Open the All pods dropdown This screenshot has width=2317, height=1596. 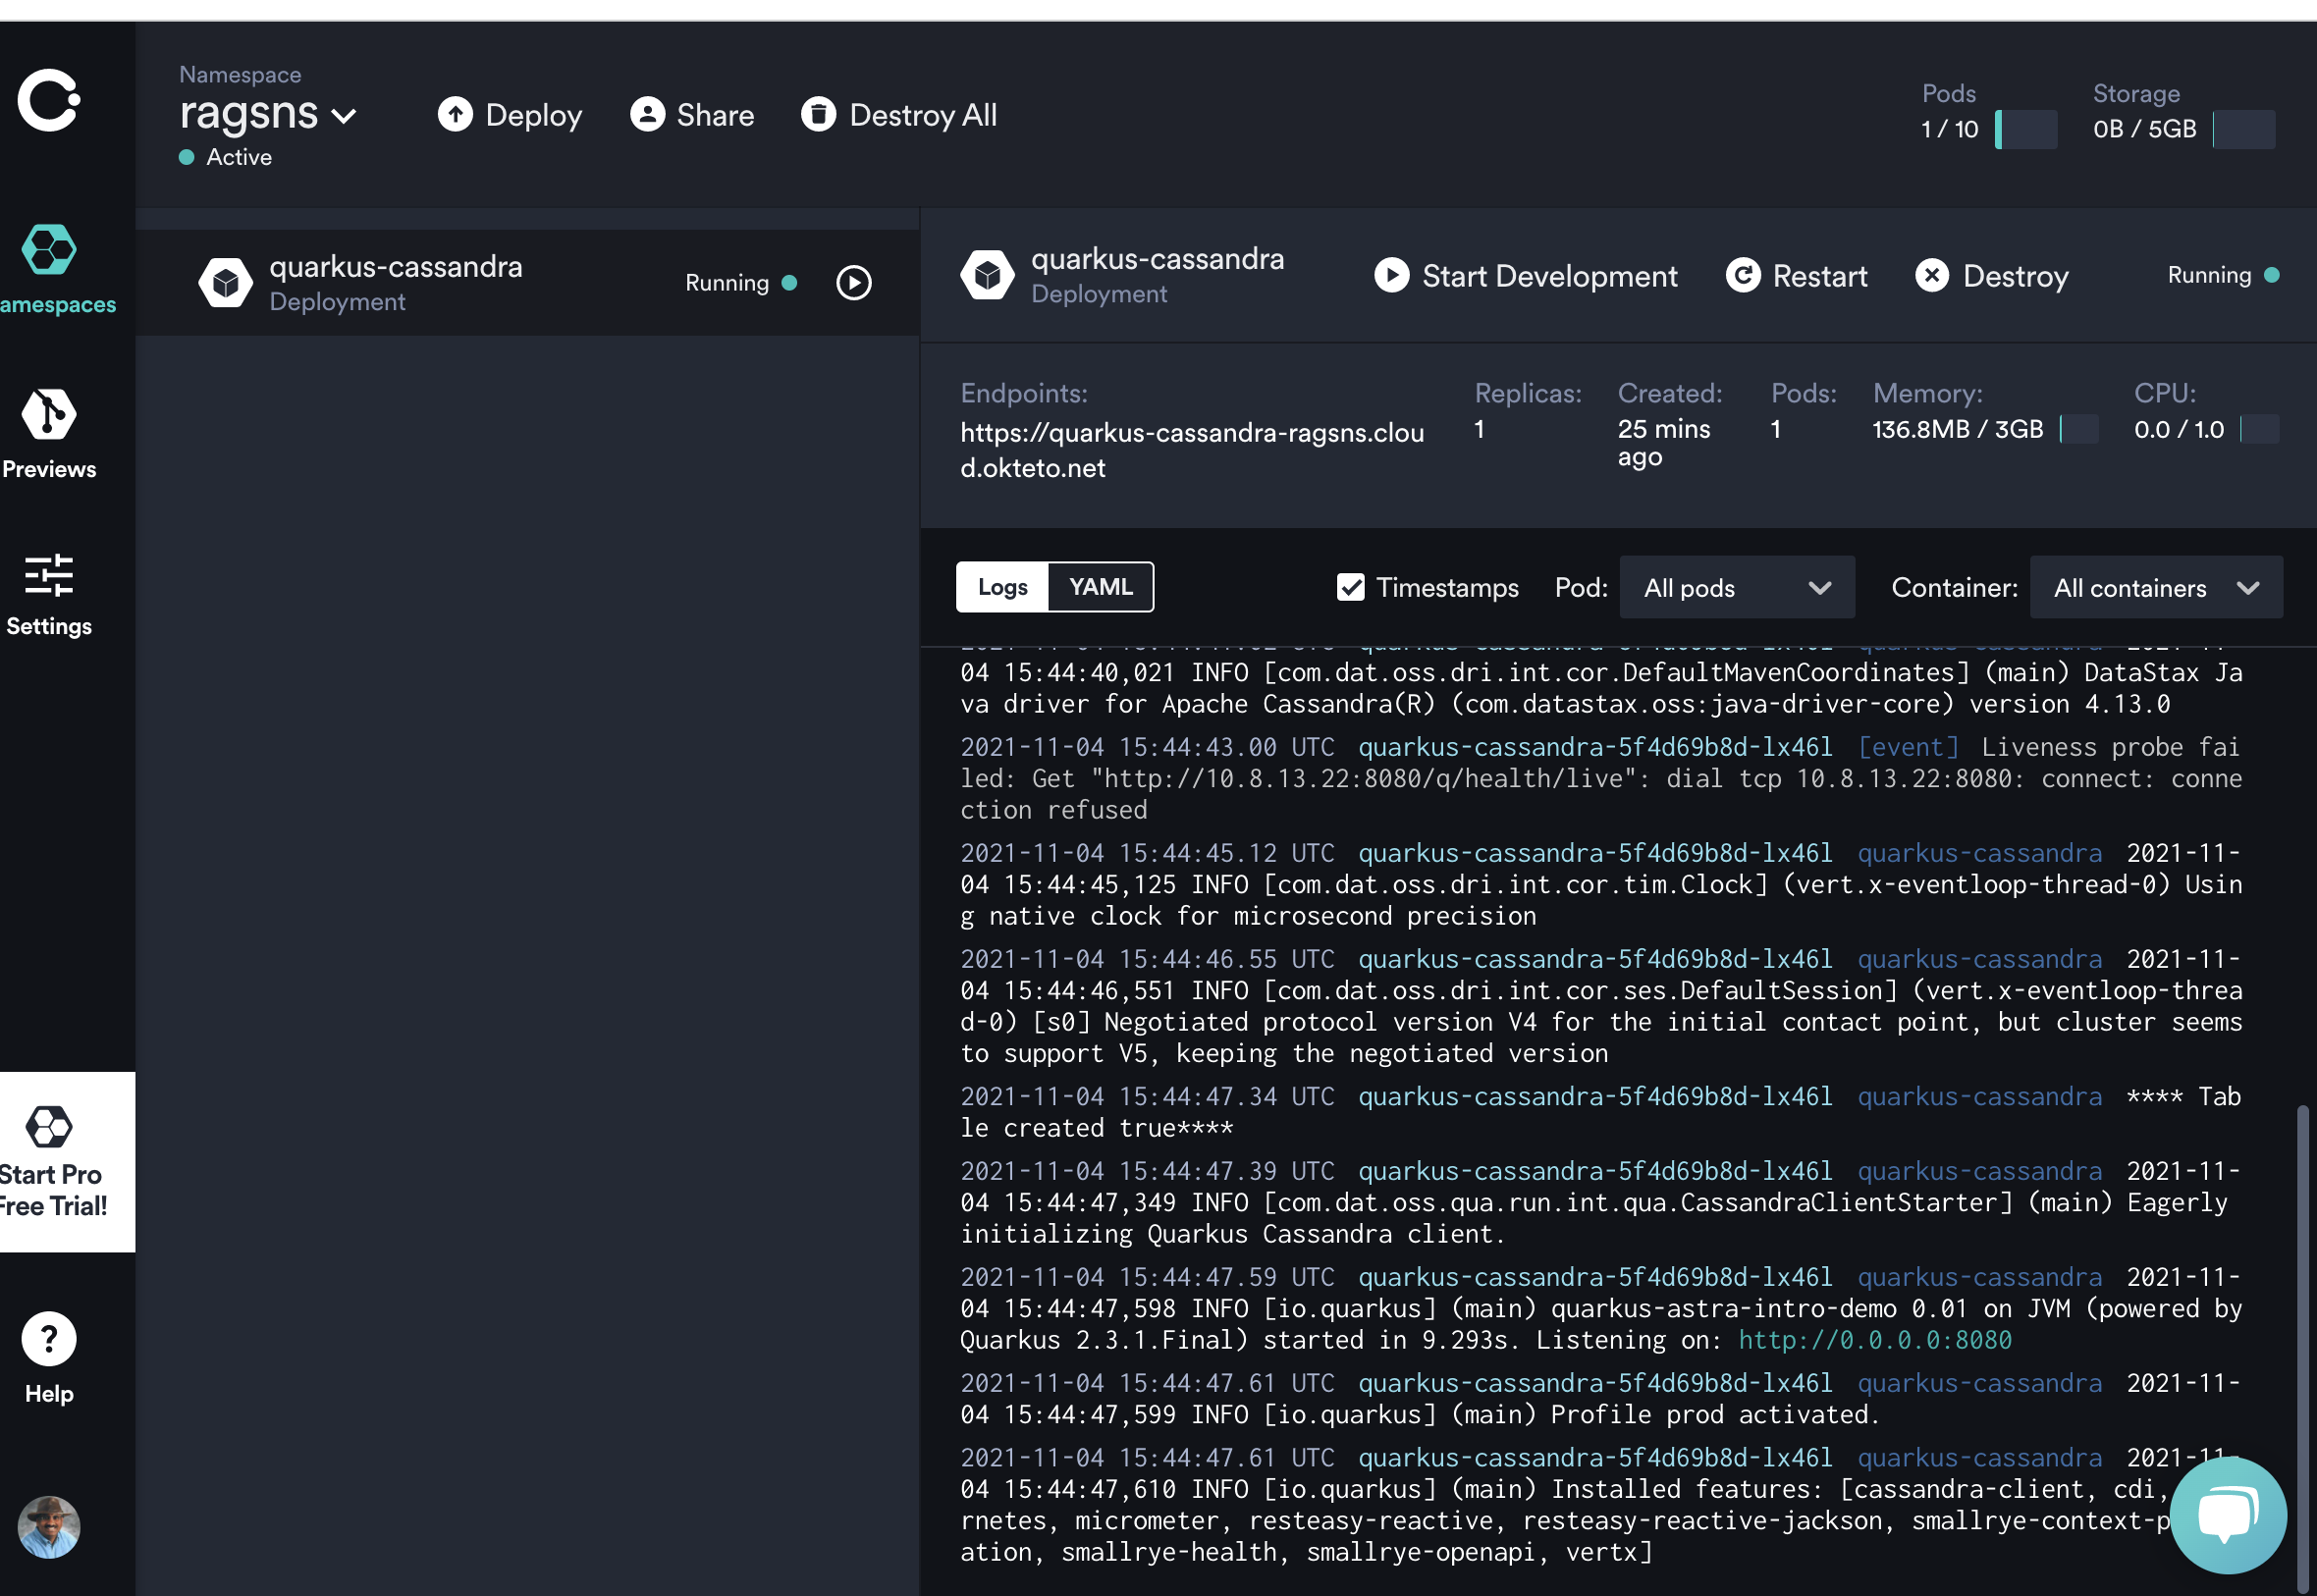pyautogui.click(x=1736, y=588)
